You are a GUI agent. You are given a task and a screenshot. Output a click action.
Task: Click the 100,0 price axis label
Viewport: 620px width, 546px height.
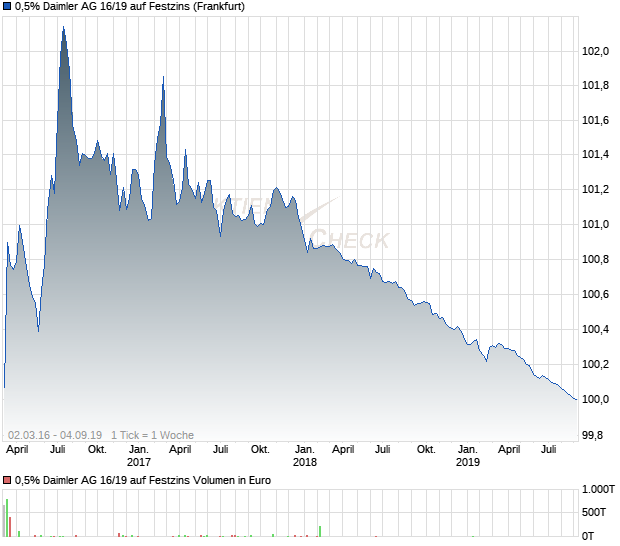click(x=595, y=399)
